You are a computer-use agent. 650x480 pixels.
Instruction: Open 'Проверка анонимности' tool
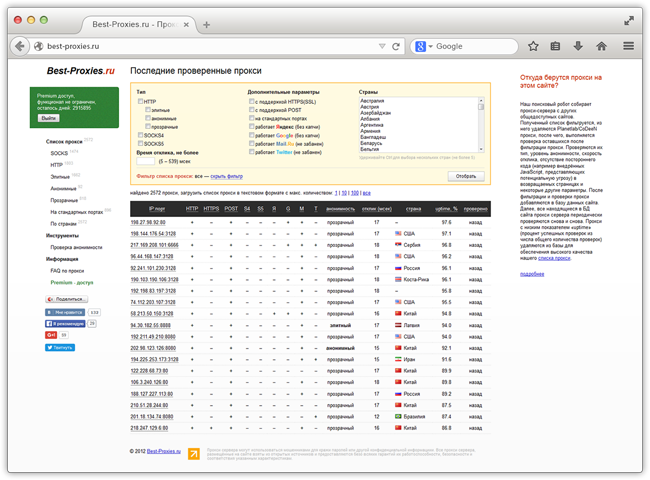pos(76,247)
